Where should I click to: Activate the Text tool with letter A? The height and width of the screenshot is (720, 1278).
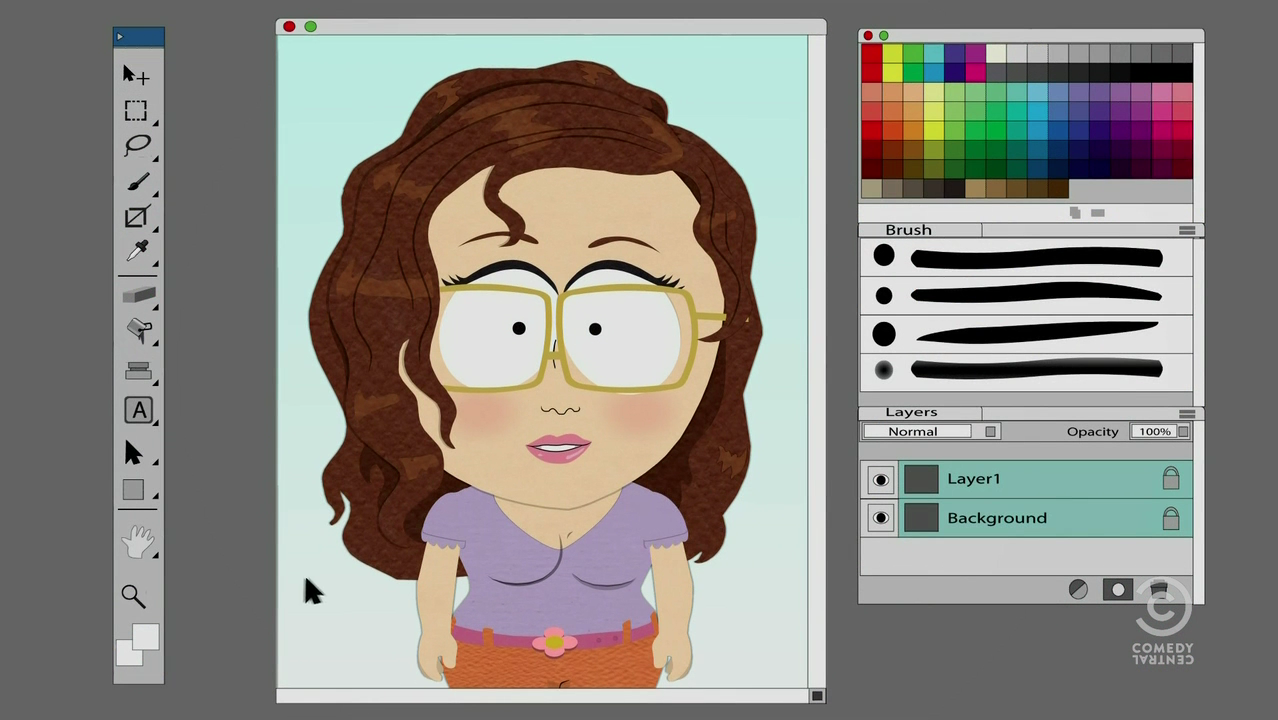click(x=139, y=410)
